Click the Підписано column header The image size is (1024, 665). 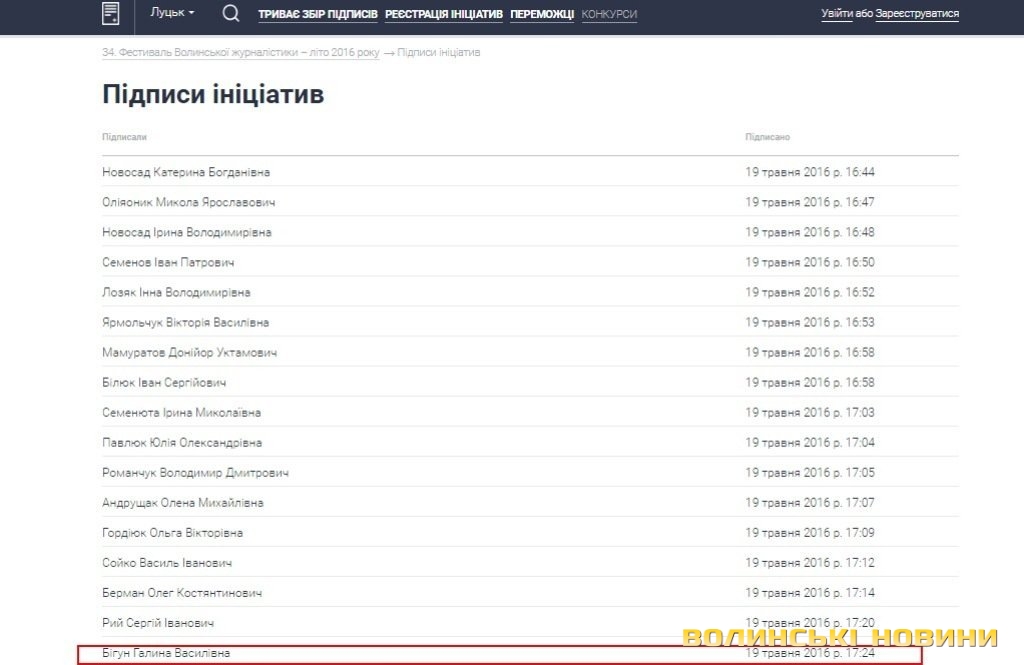click(767, 137)
